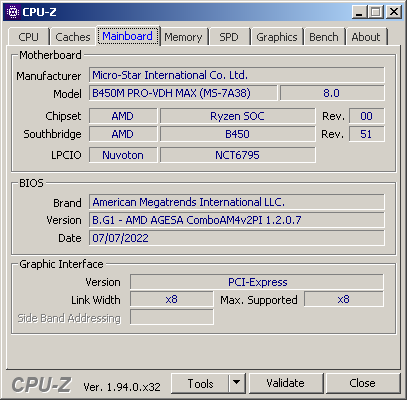Click the PCI-Express graphic interface version
This screenshot has height=400, width=407.
coord(257,282)
